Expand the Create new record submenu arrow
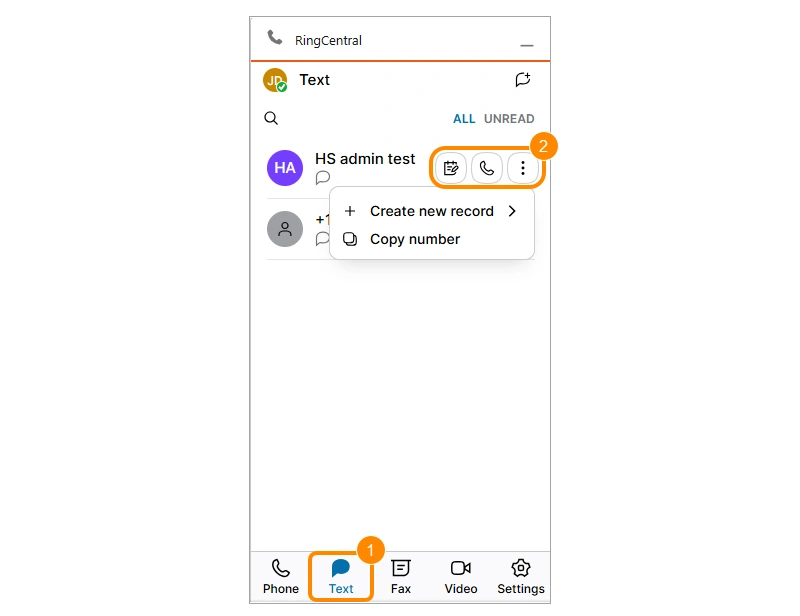800x616 pixels. point(512,211)
